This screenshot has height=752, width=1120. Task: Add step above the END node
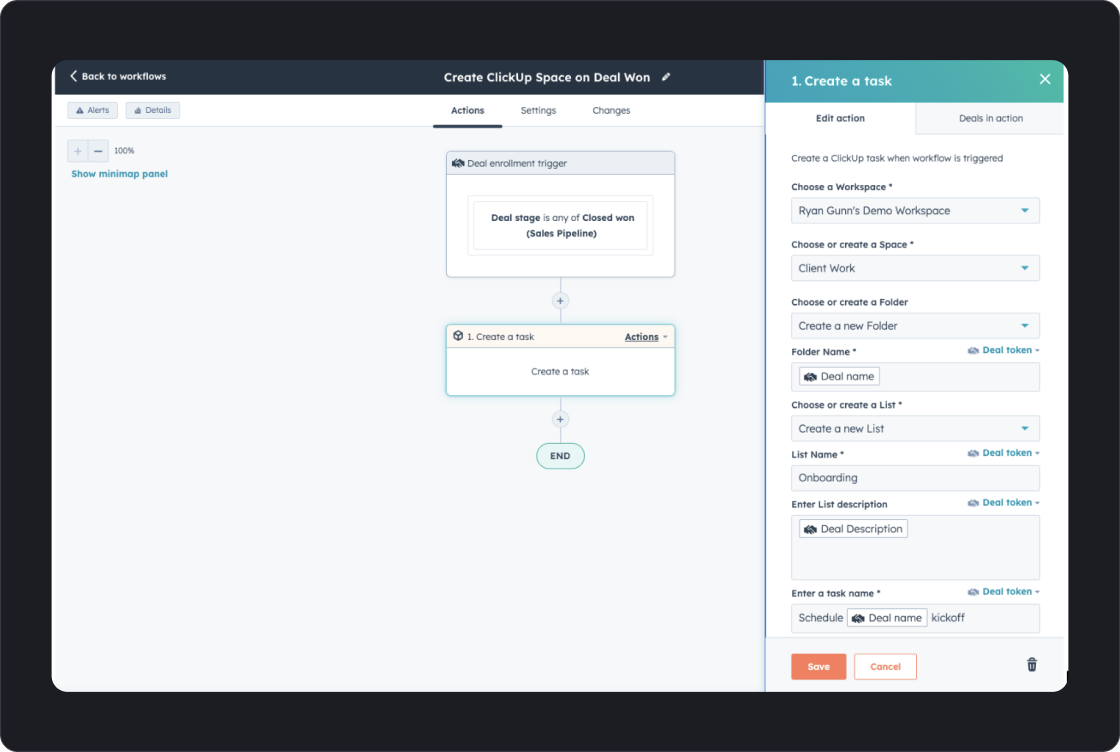click(560, 419)
